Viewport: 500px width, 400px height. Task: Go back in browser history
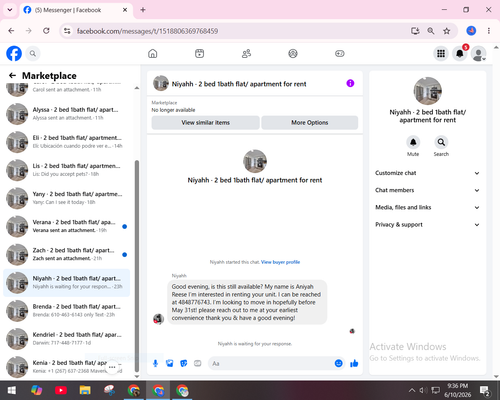(x=11, y=31)
